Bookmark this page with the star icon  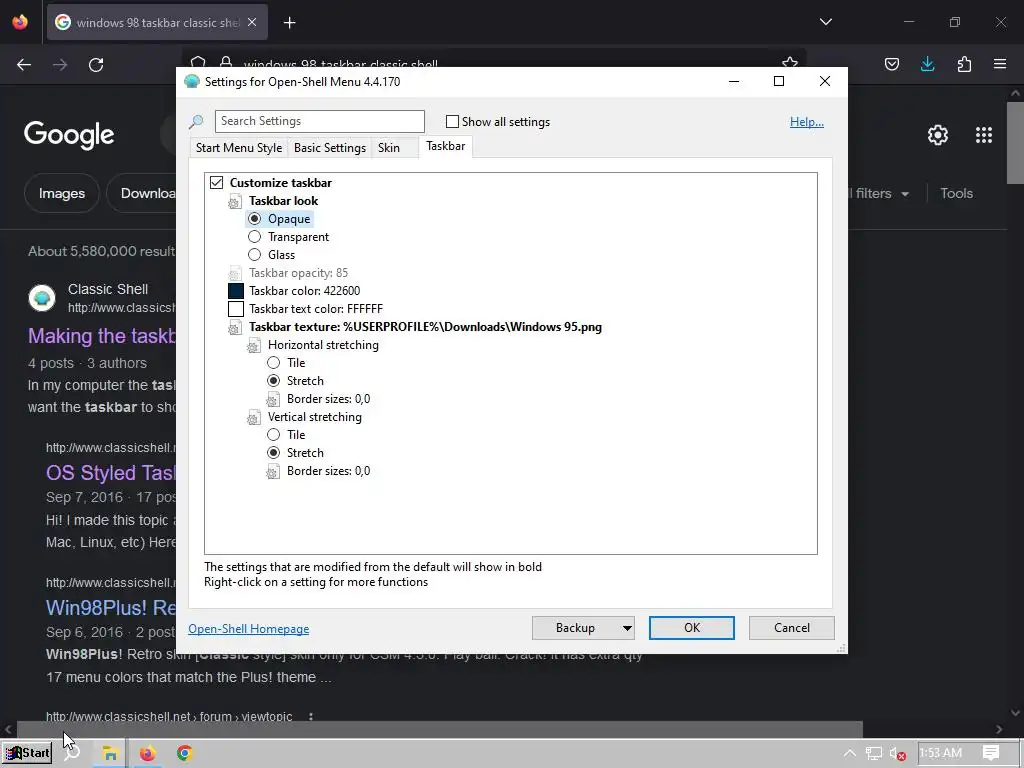tap(790, 63)
